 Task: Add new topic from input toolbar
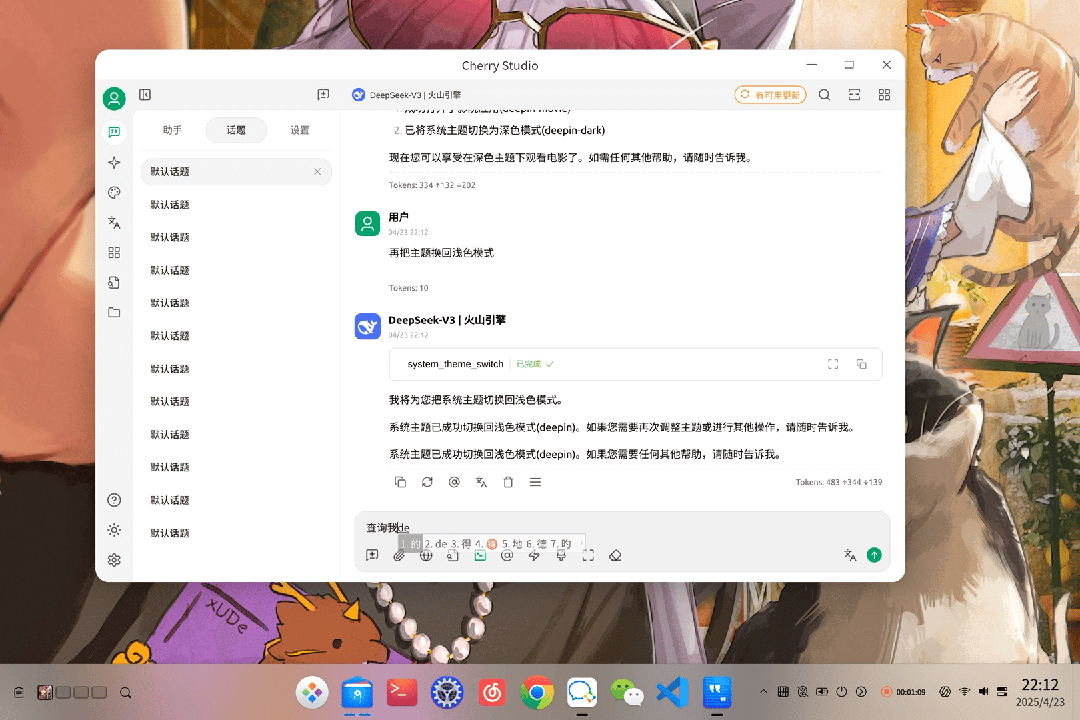click(373, 555)
